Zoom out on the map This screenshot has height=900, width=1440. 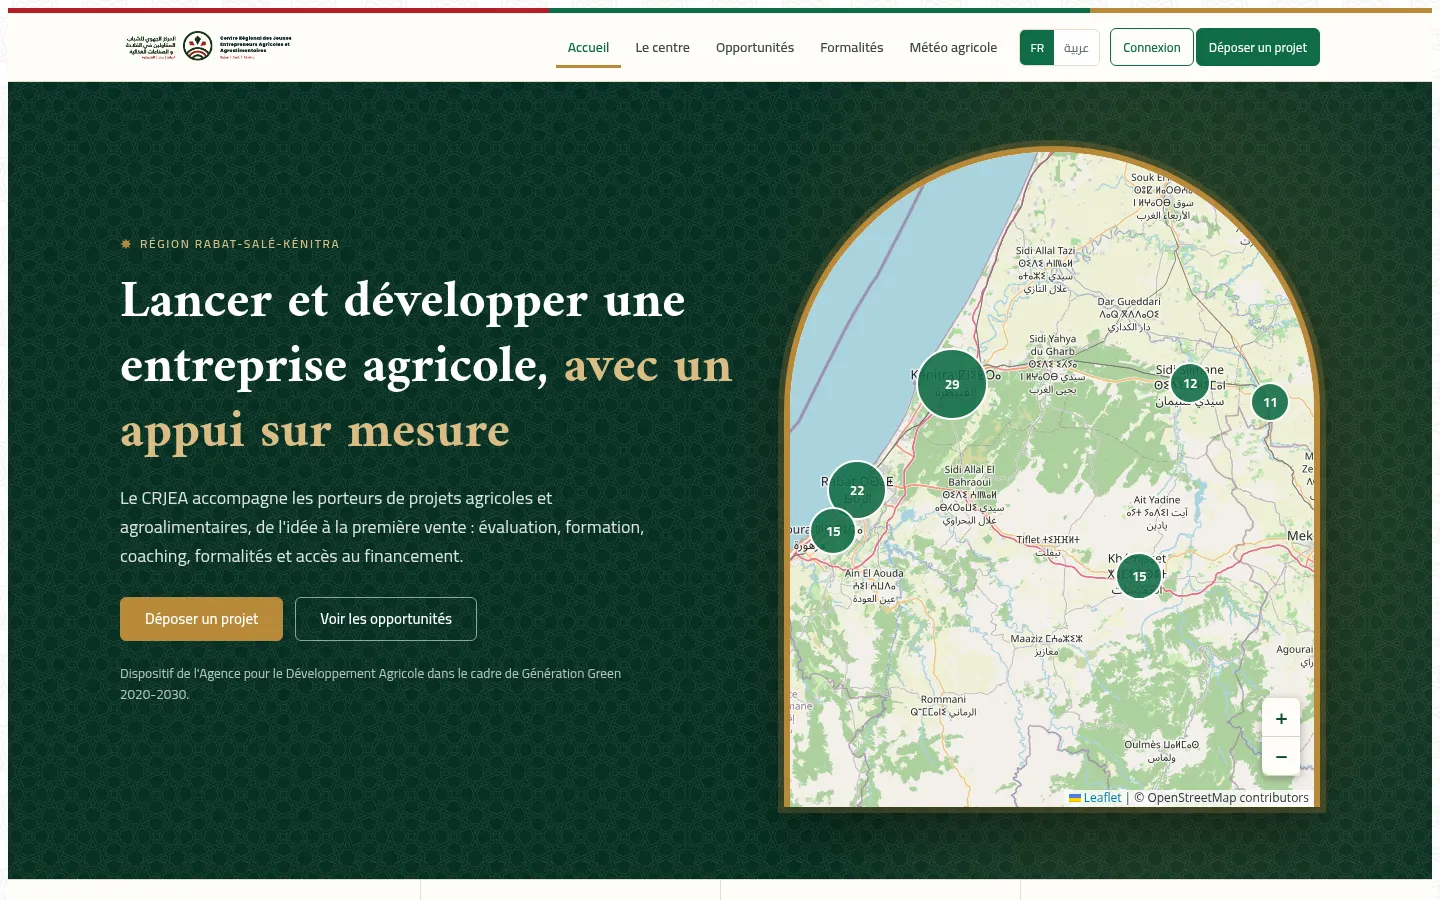(x=1281, y=757)
